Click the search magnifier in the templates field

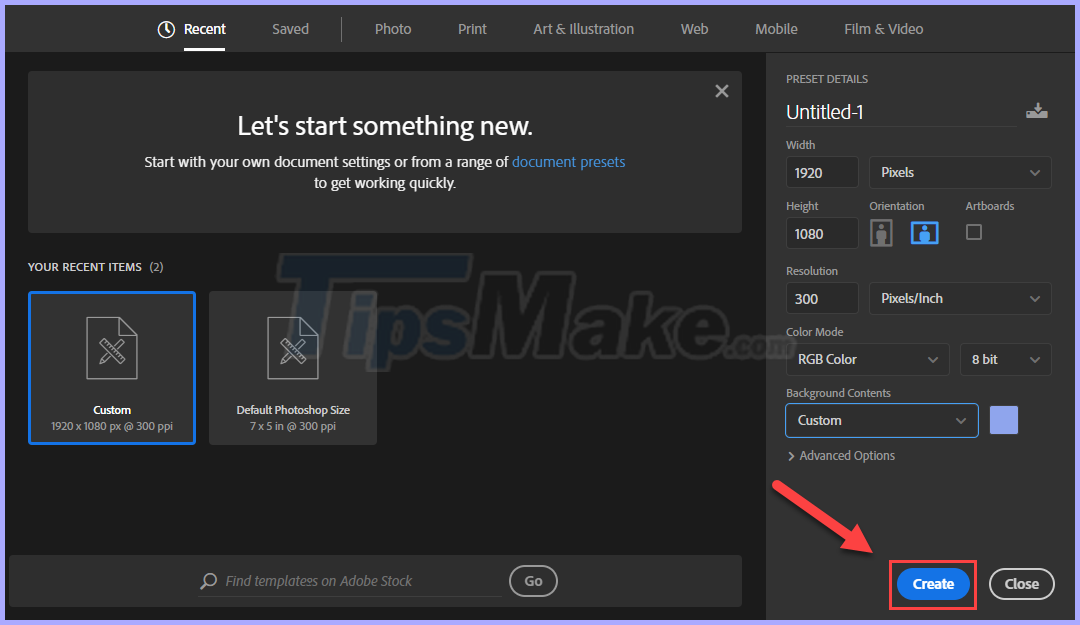click(x=208, y=581)
